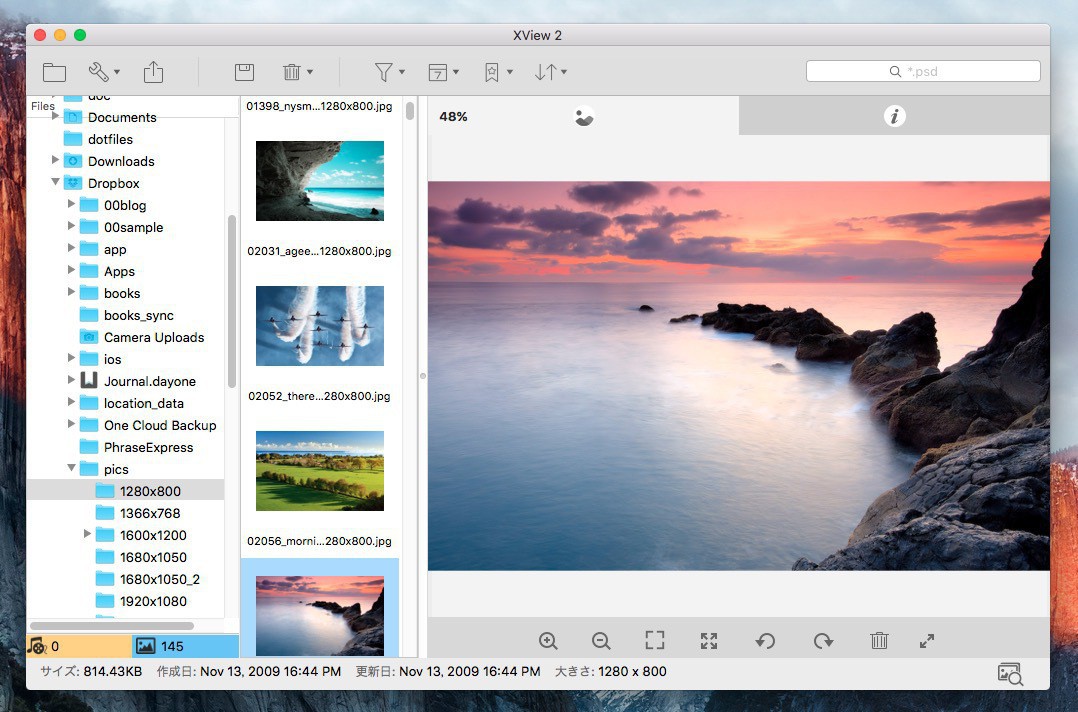This screenshot has height=712, width=1078.
Task: Open the sort order dropdown
Action: (550, 72)
